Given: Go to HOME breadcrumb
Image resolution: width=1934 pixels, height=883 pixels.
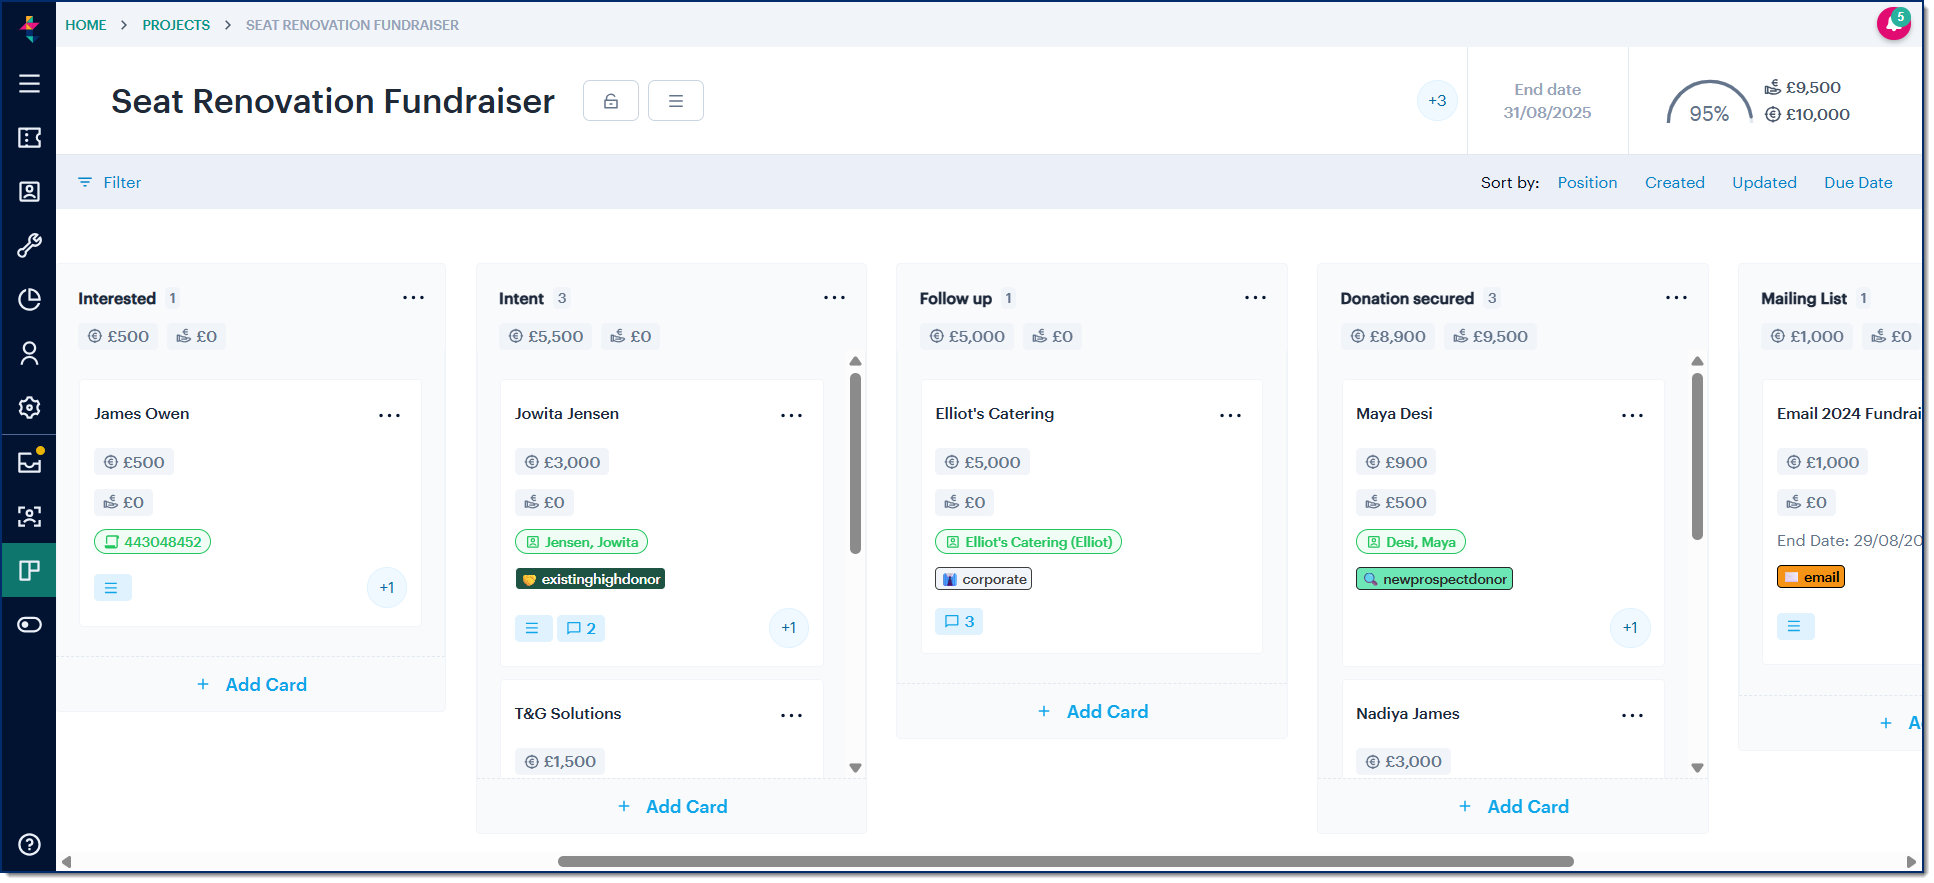Looking at the screenshot, I should click(x=86, y=25).
